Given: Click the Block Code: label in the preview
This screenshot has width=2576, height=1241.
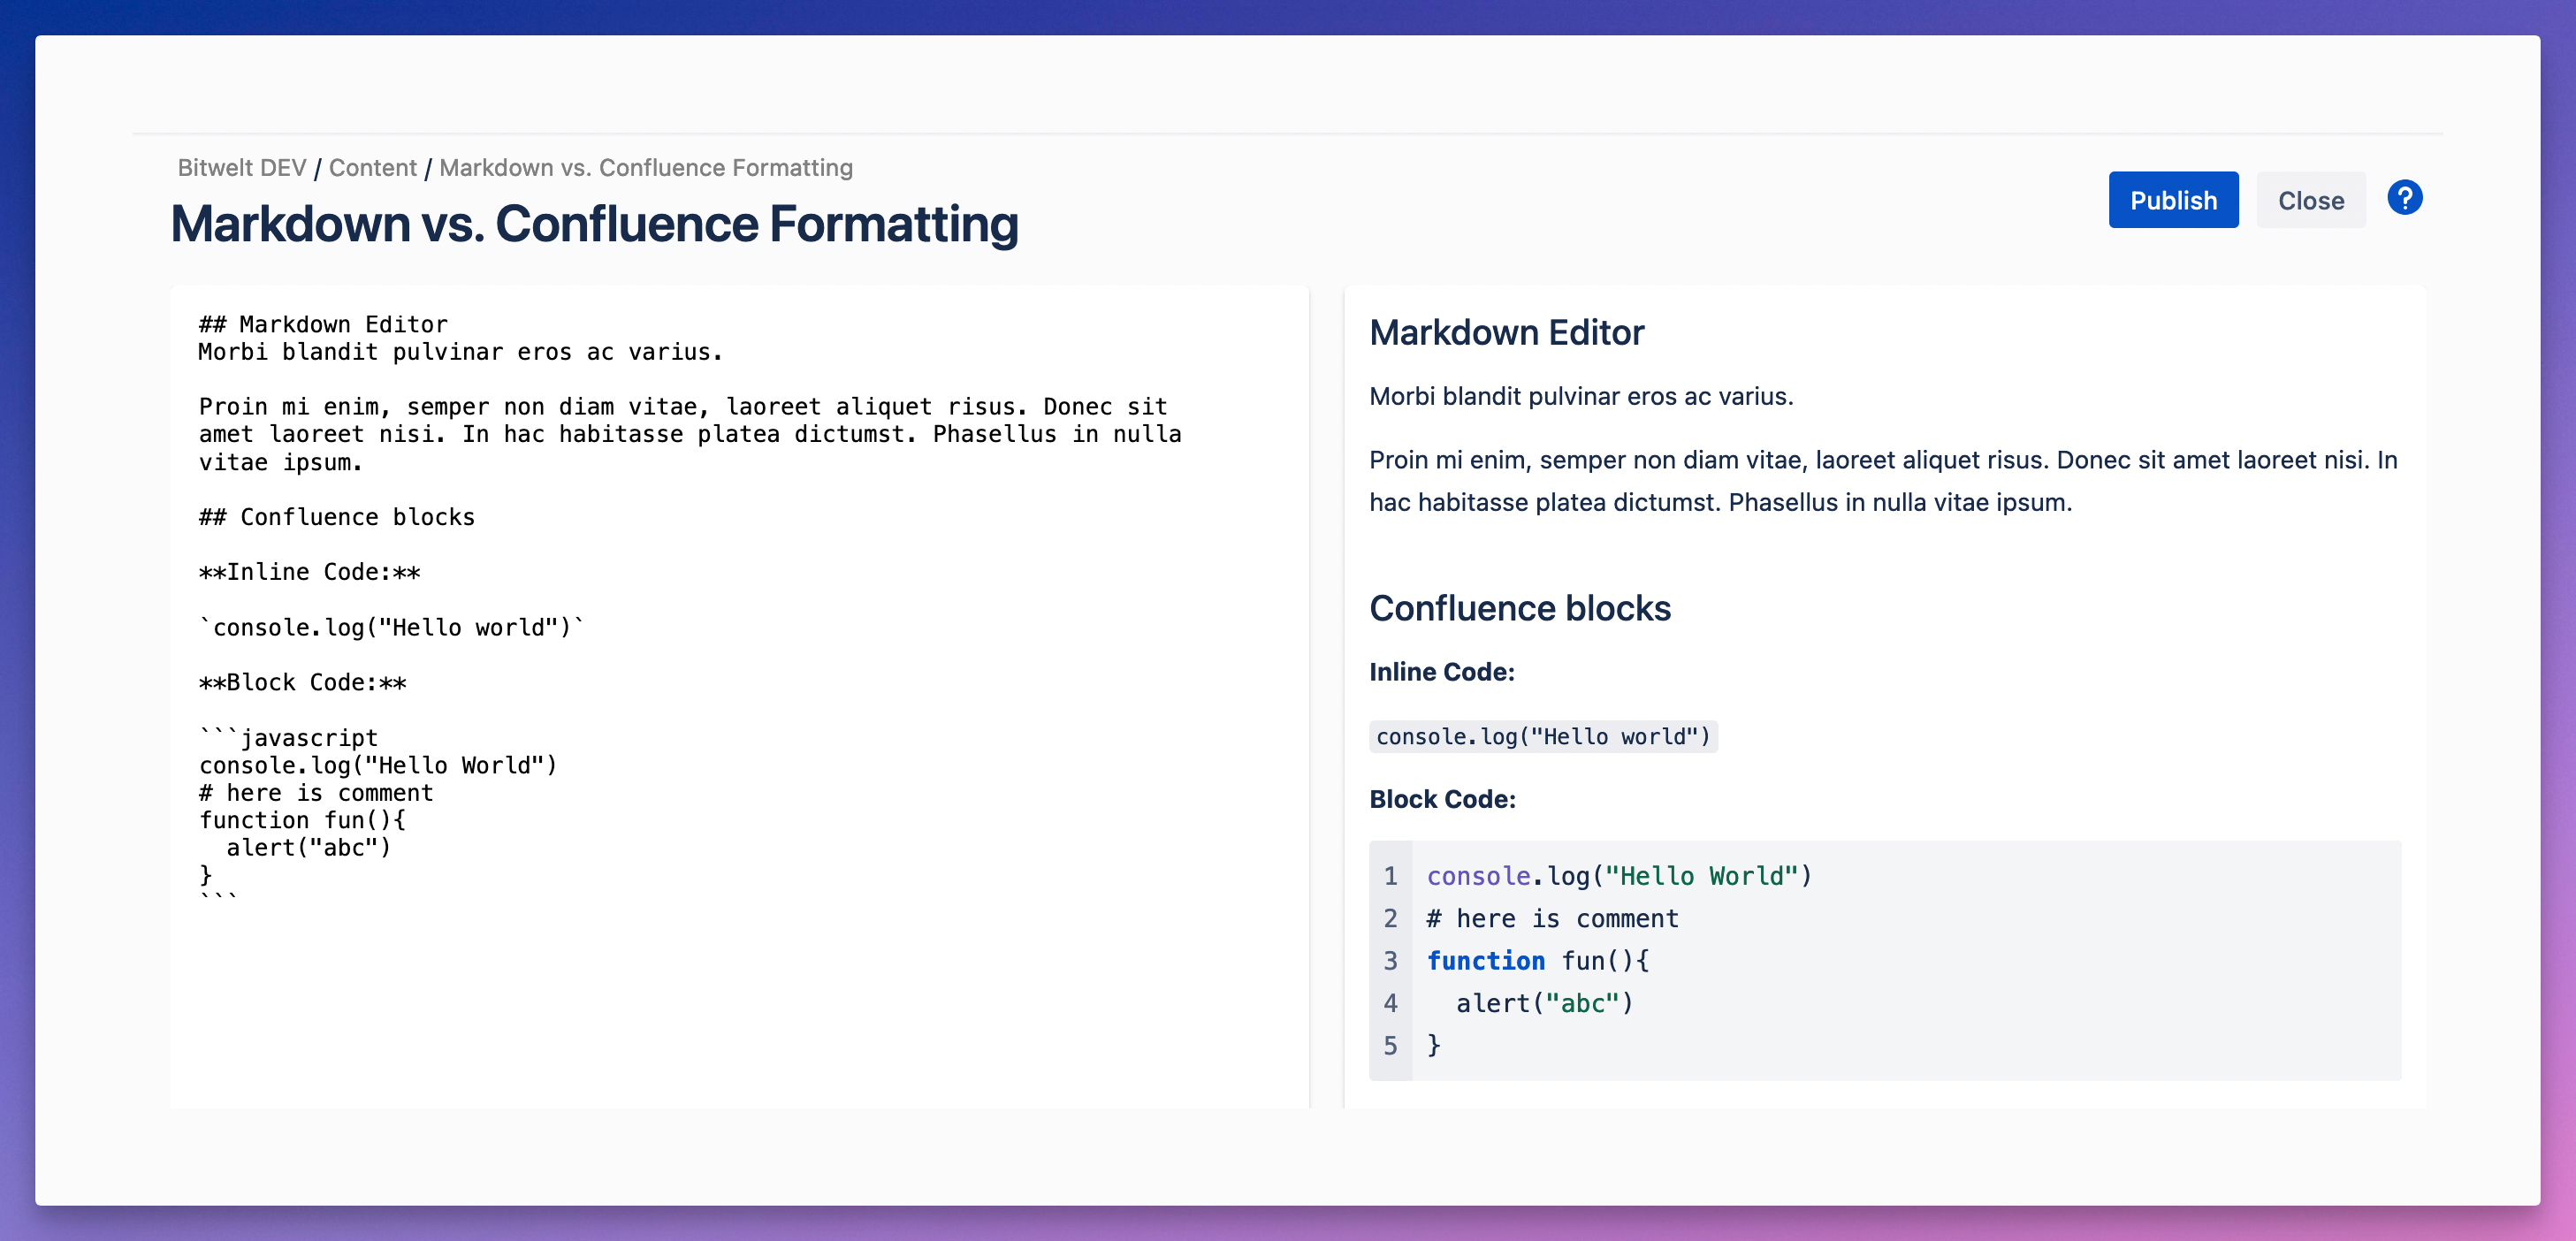Looking at the screenshot, I should click(1442, 798).
